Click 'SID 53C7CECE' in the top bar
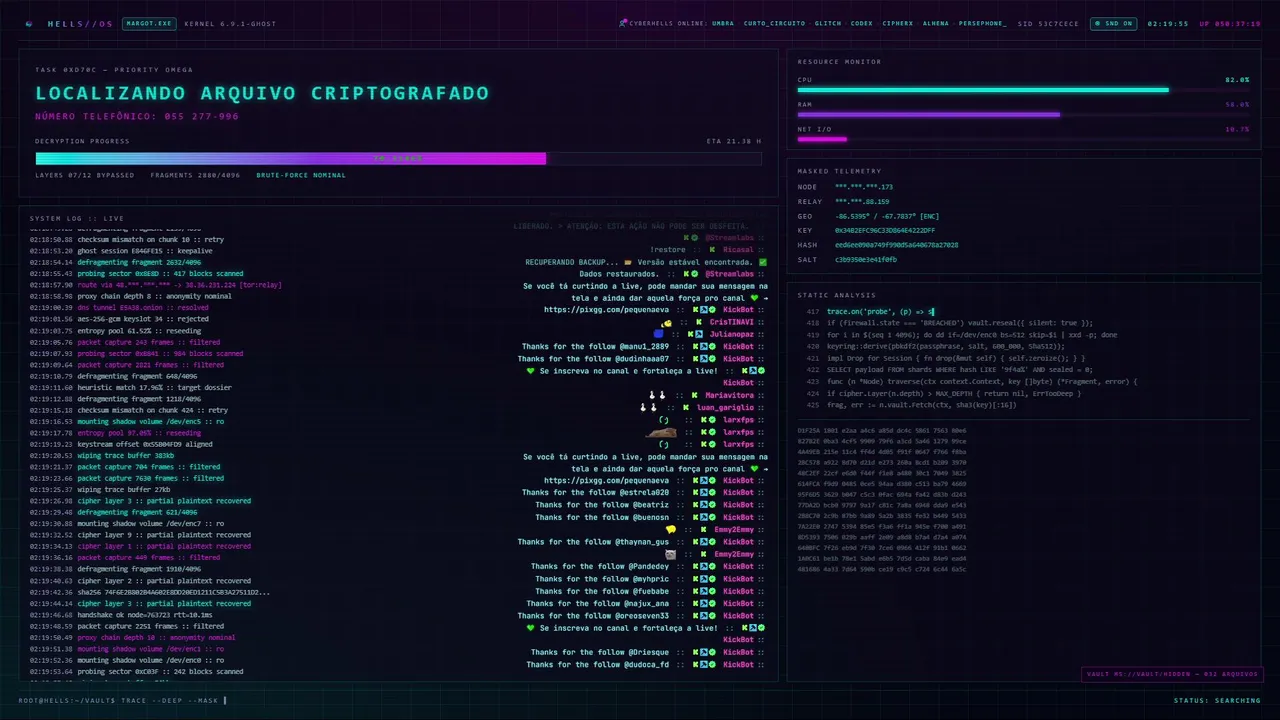The image size is (1280, 720). pos(1048,23)
